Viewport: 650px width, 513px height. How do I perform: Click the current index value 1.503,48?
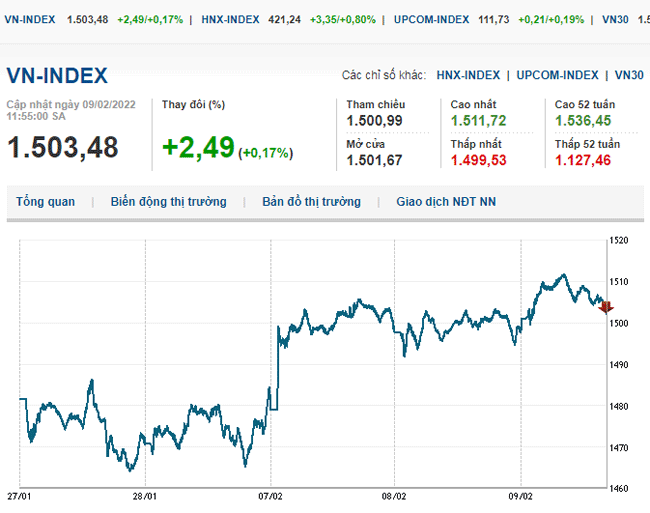(x=63, y=147)
